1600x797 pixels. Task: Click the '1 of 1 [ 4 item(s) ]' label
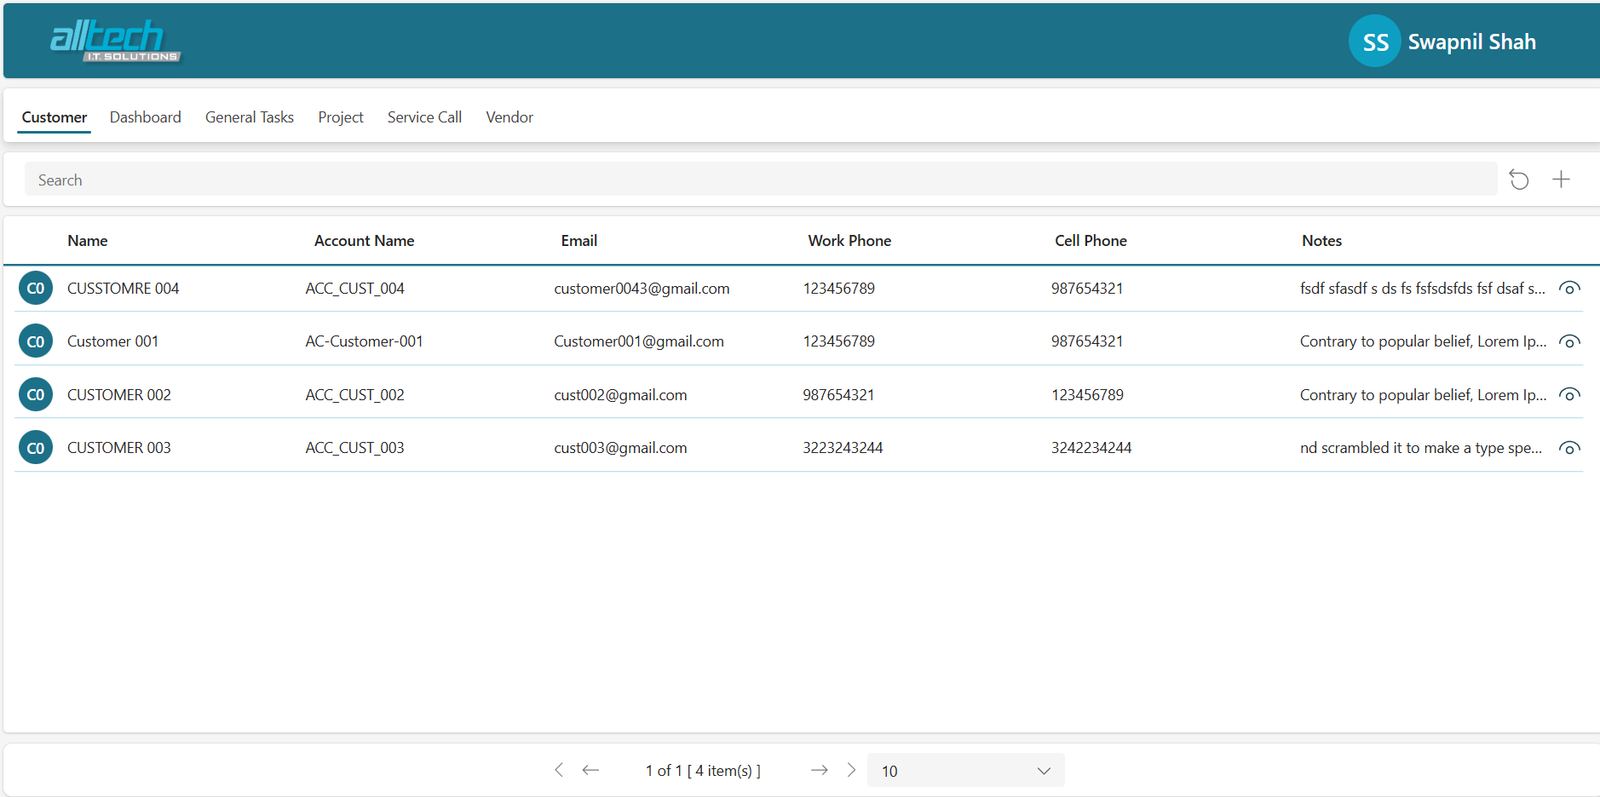(703, 771)
